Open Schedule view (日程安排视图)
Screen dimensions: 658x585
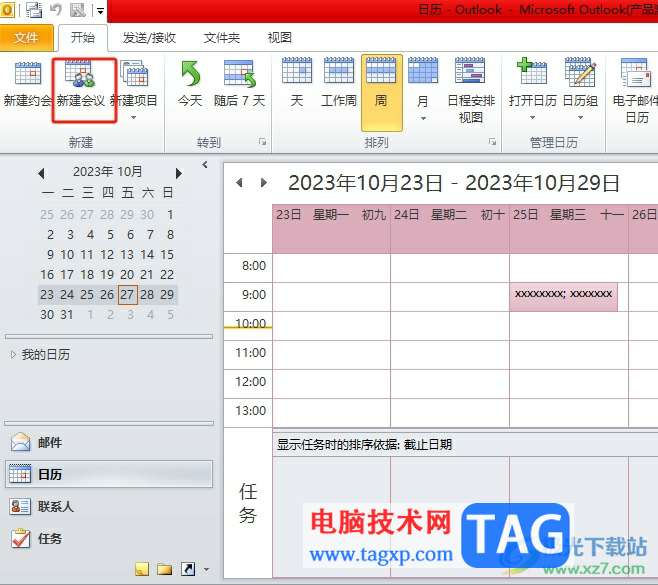[x=470, y=90]
